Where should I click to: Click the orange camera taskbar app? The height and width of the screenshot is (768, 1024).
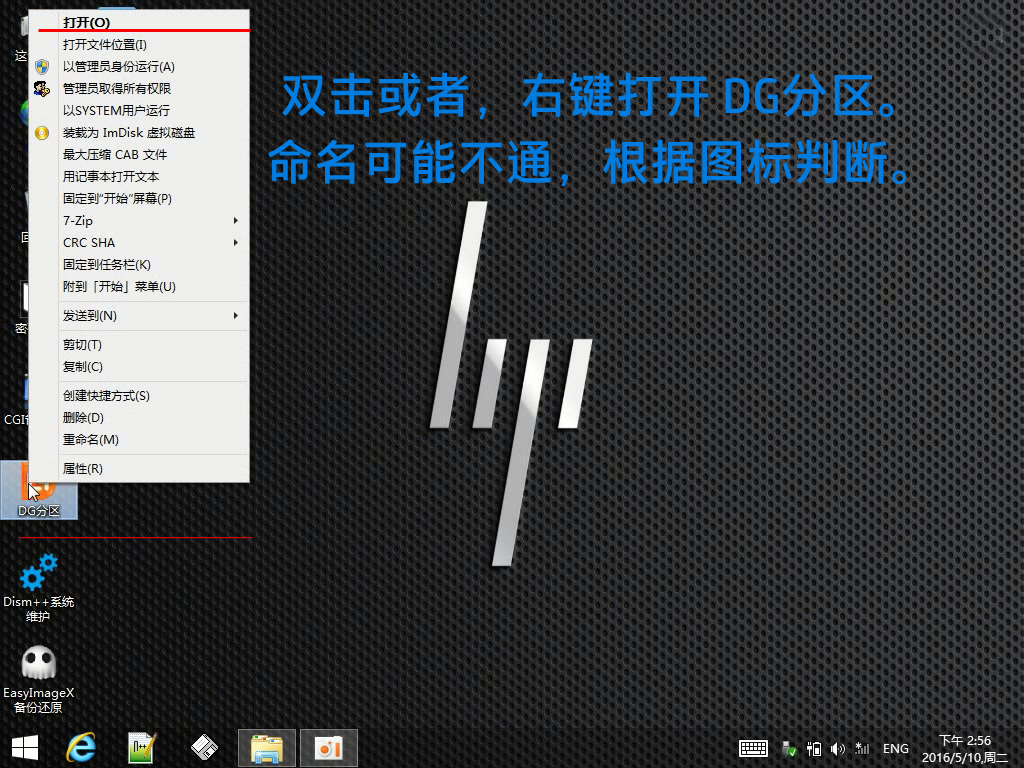[x=328, y=748]
